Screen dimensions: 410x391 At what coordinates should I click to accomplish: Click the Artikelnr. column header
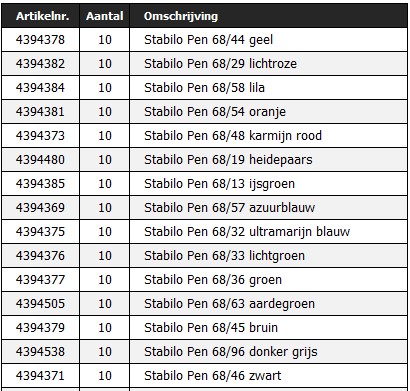42,16
